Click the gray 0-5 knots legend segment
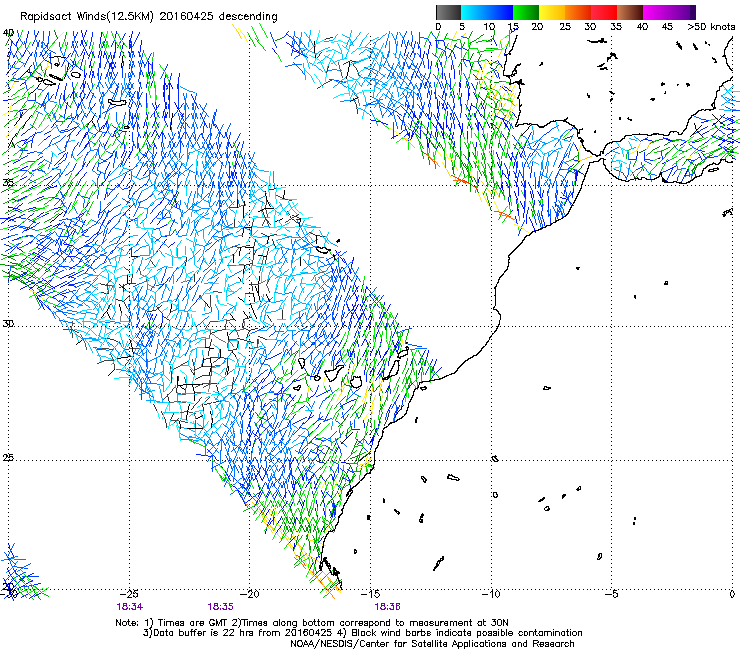 [448, 12]
